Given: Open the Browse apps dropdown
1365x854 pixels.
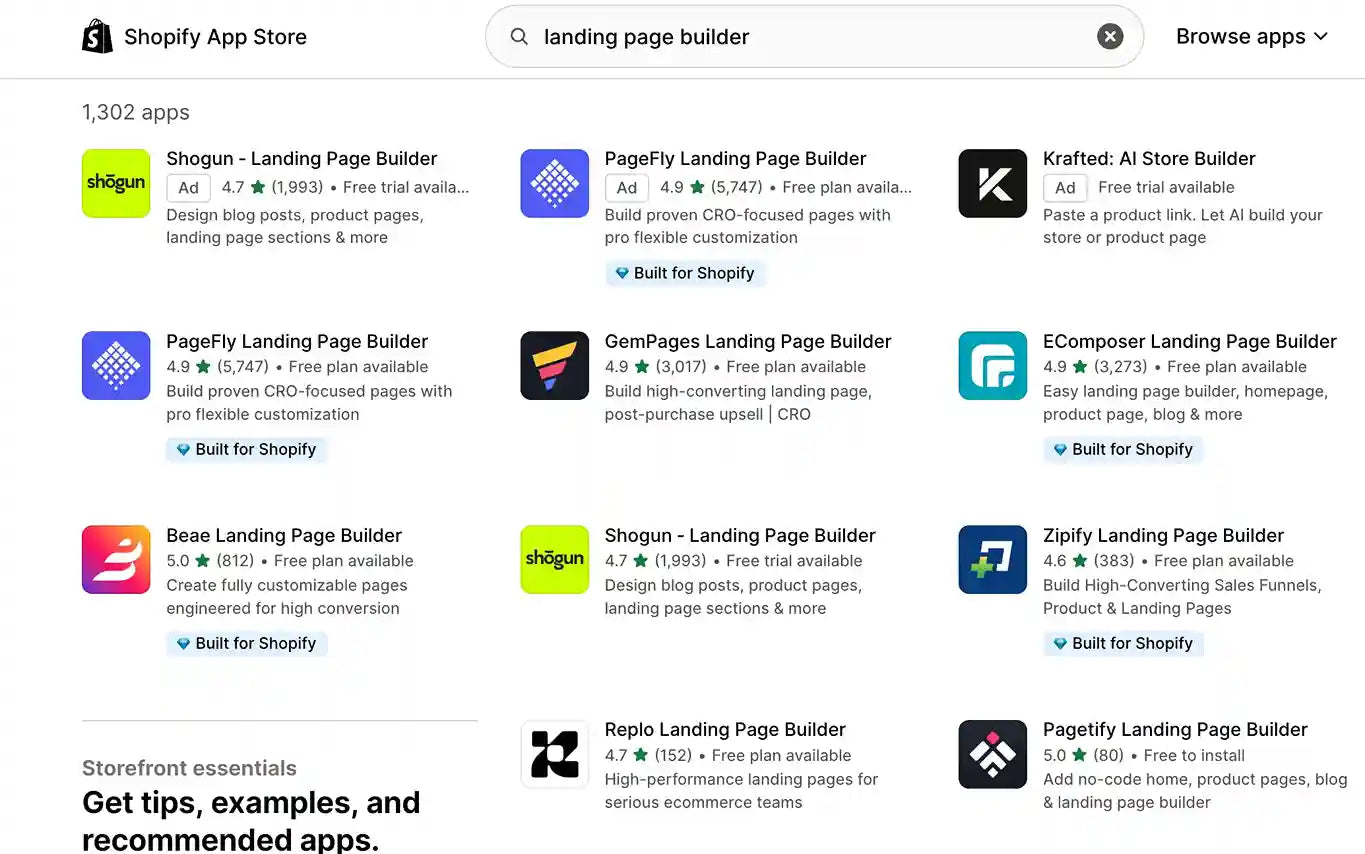Looking at the screenshot, I should 1251,36.
